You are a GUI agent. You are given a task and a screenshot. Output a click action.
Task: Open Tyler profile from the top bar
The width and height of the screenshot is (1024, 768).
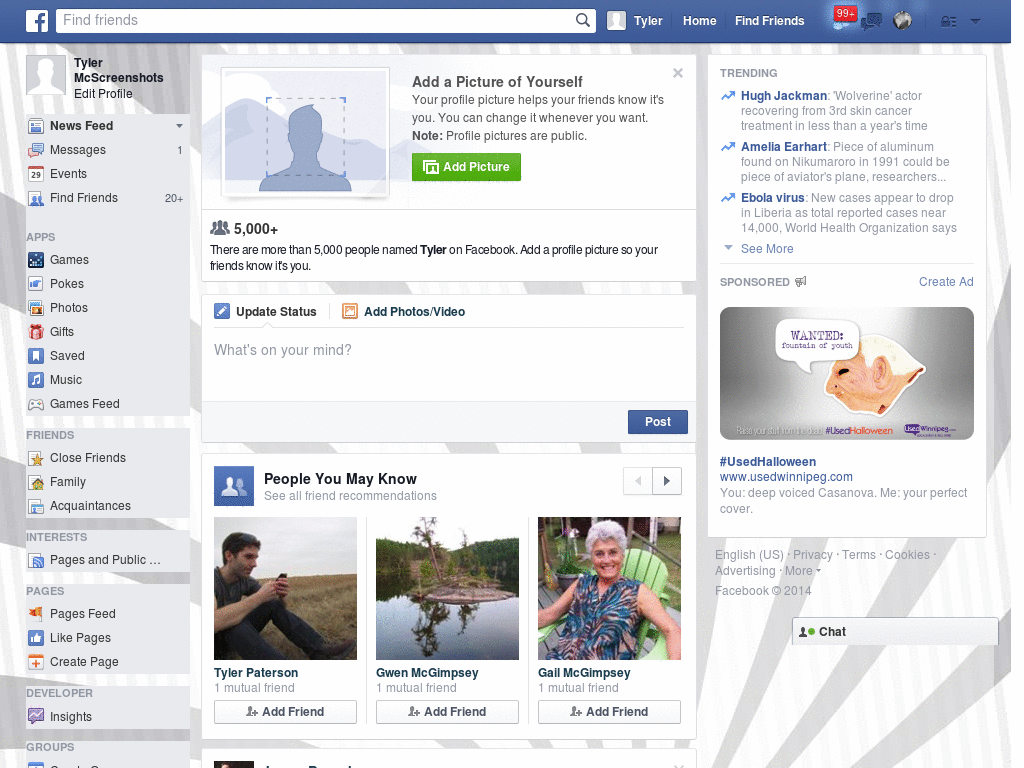coord(635,21)
